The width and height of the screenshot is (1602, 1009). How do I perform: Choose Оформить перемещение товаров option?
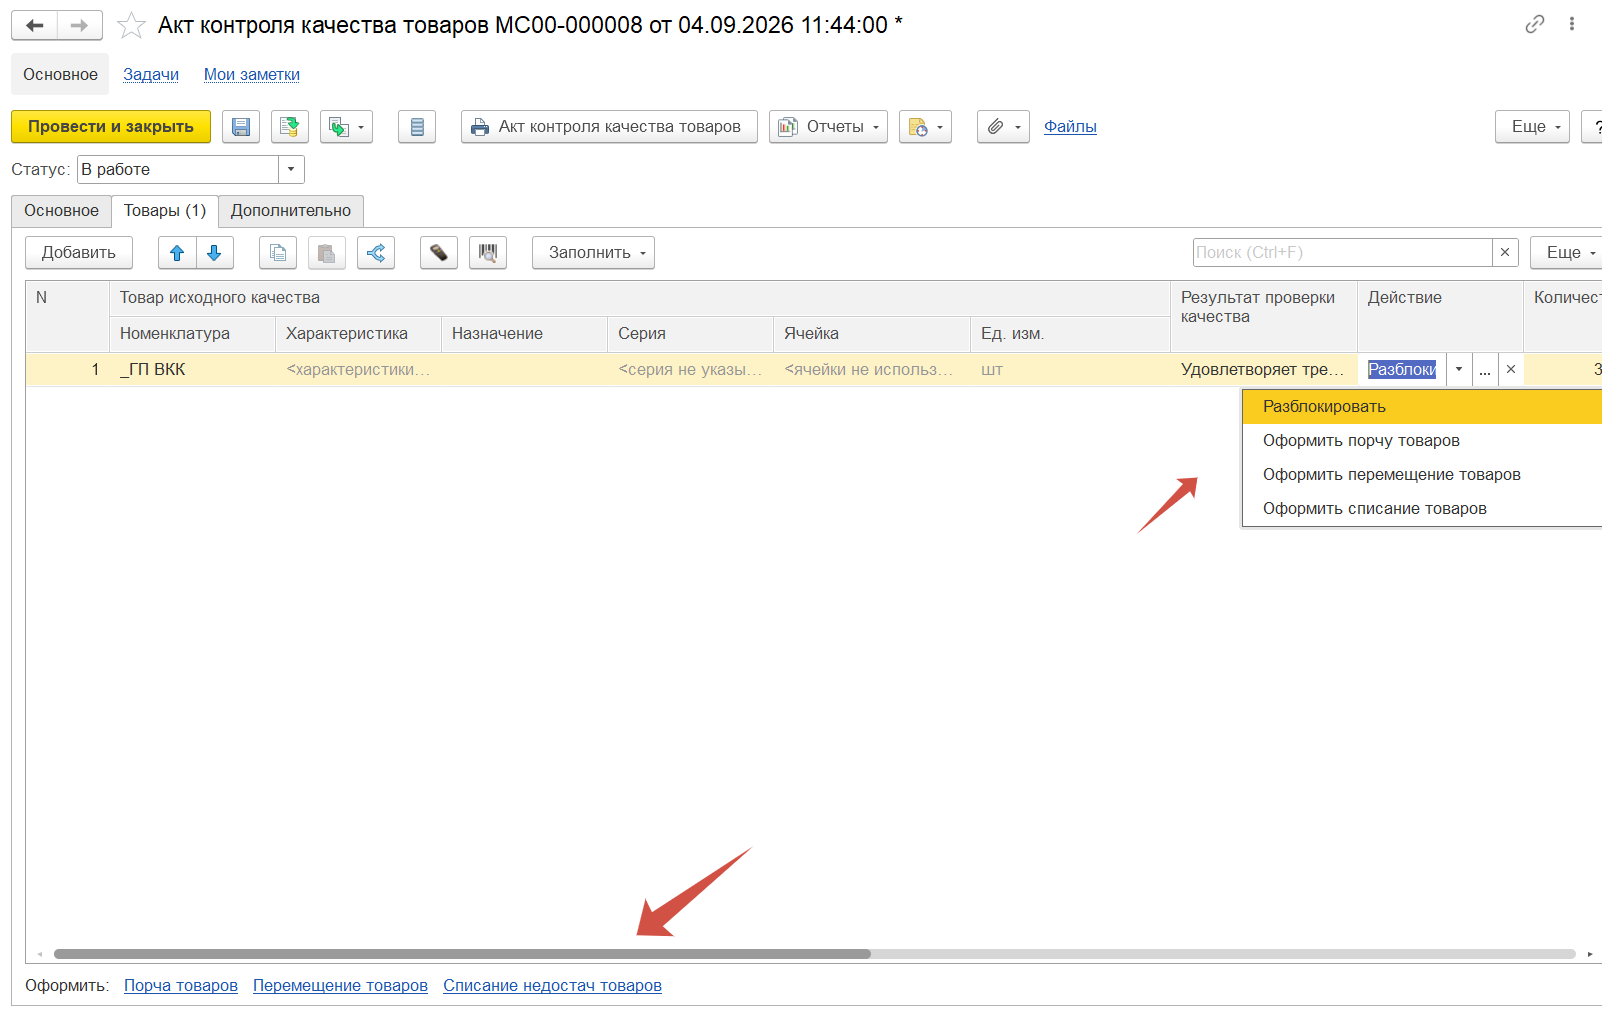click(1422, 475)
